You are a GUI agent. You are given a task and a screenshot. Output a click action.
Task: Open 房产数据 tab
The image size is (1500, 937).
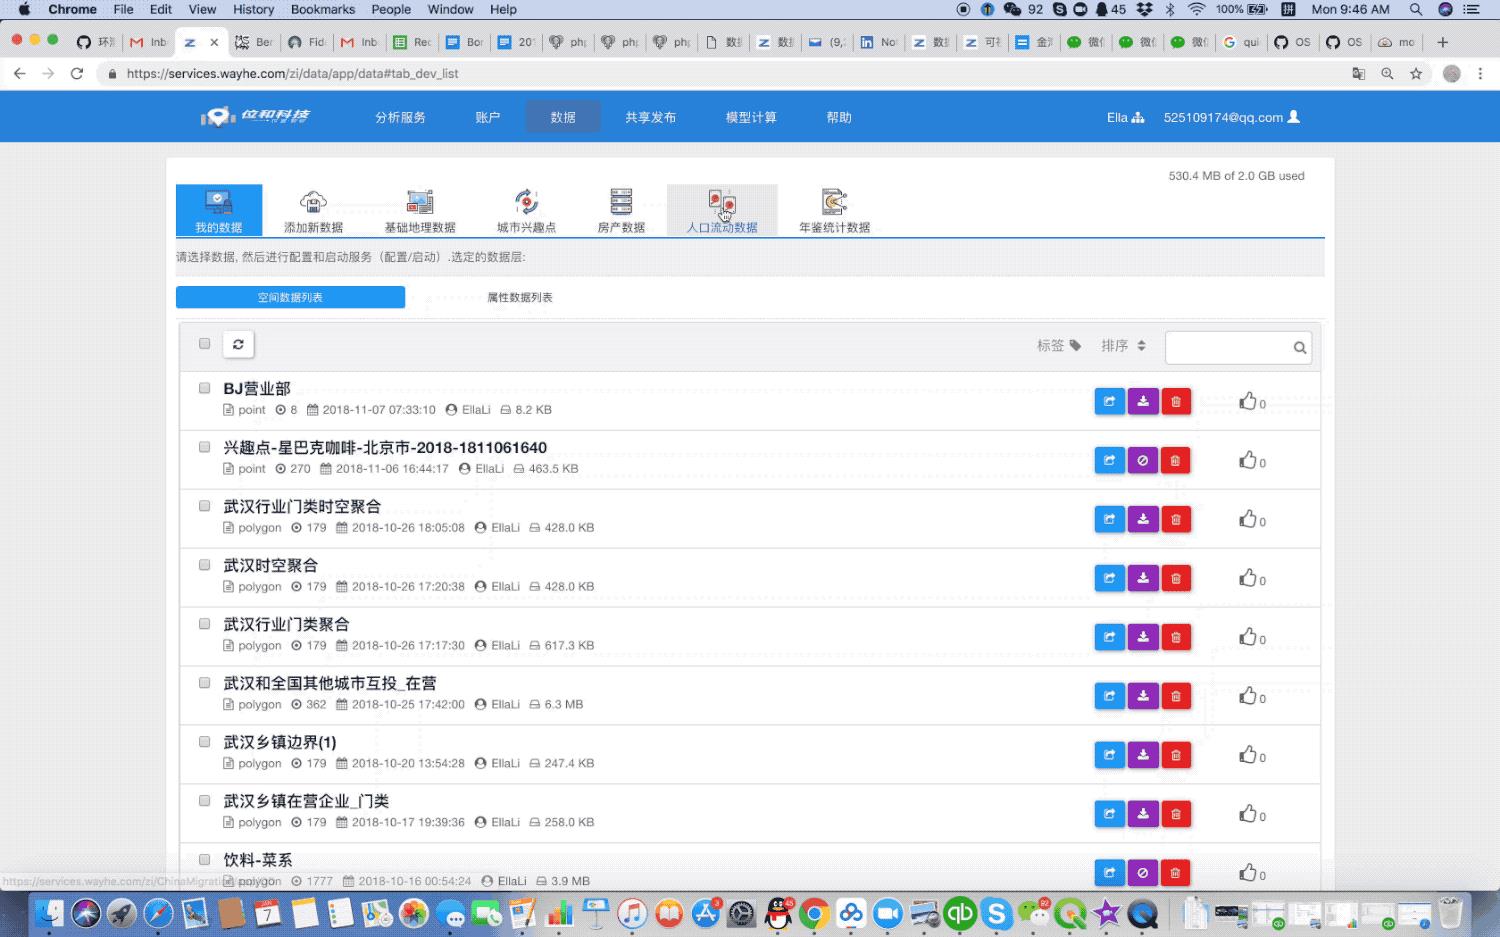[x=621, y=211]
